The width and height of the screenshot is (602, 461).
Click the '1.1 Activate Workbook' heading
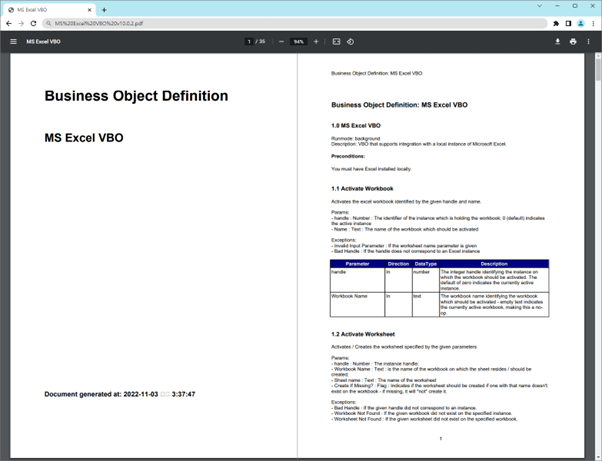[x=362, y=188]
